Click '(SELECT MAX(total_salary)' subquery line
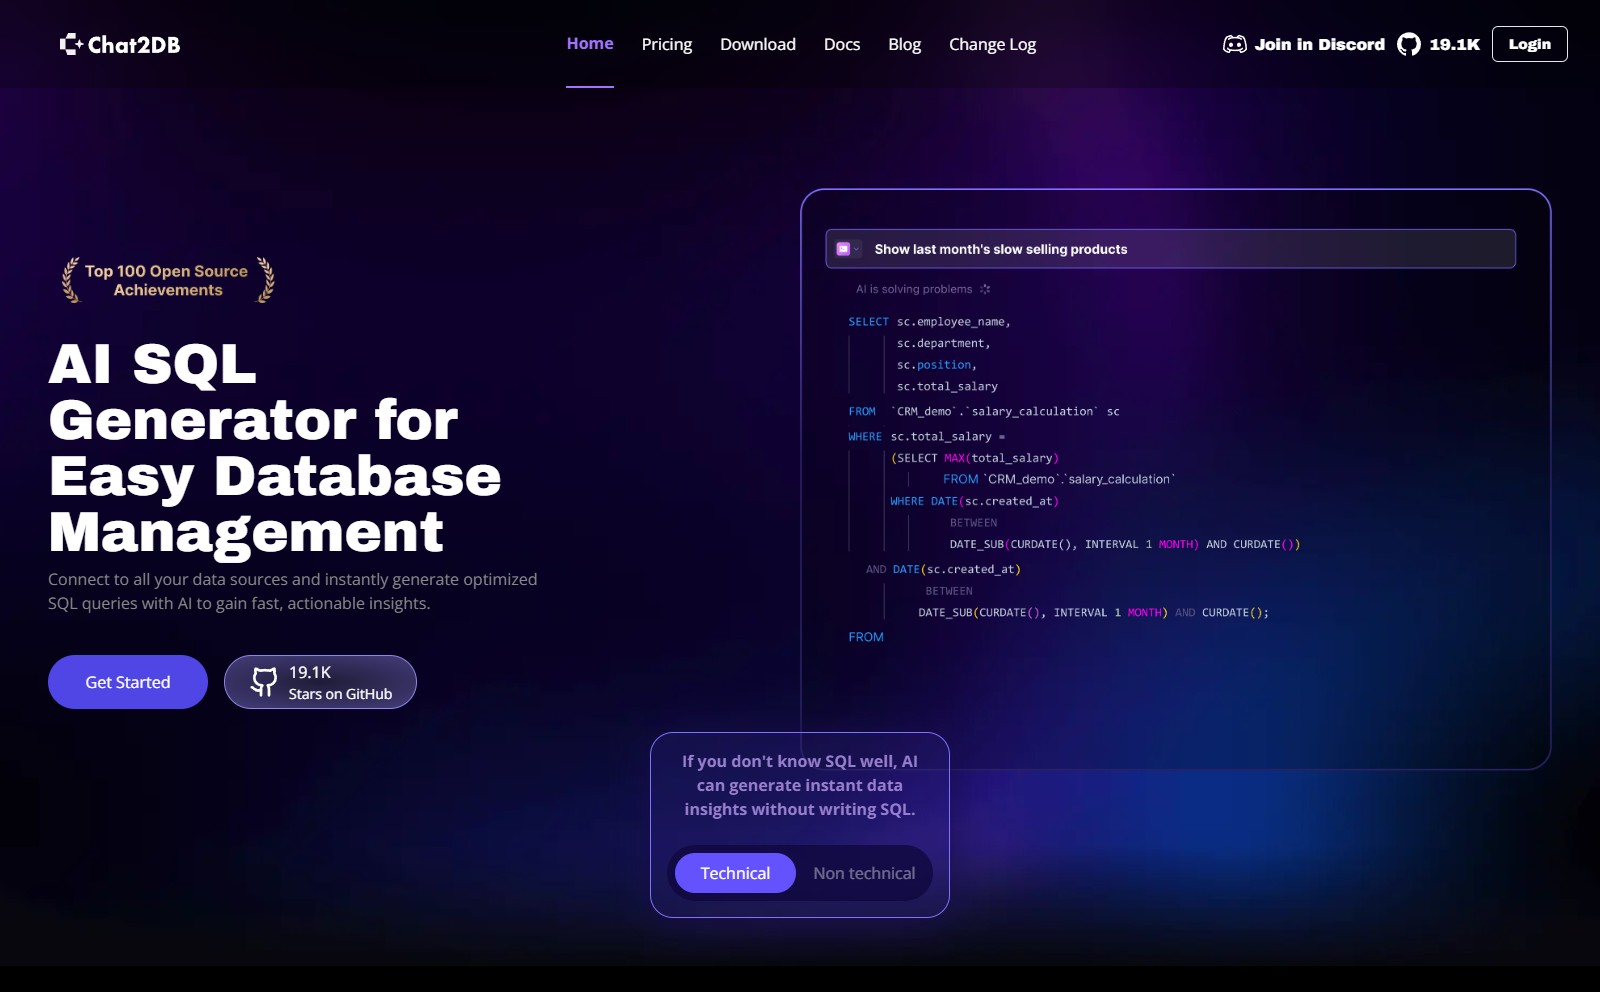Image resolution: width=1600 pixels, height=992 pixels. [x=975, y=458]
